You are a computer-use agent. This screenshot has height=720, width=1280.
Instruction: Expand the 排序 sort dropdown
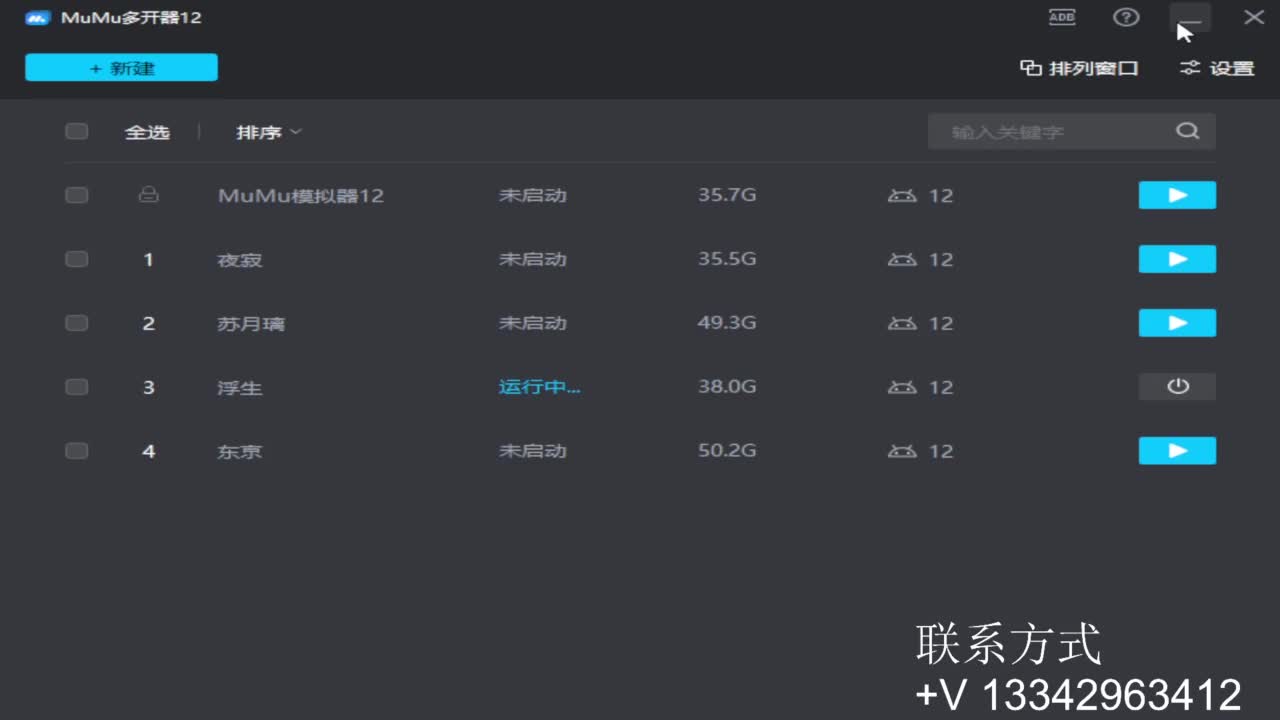click(269, 132)
